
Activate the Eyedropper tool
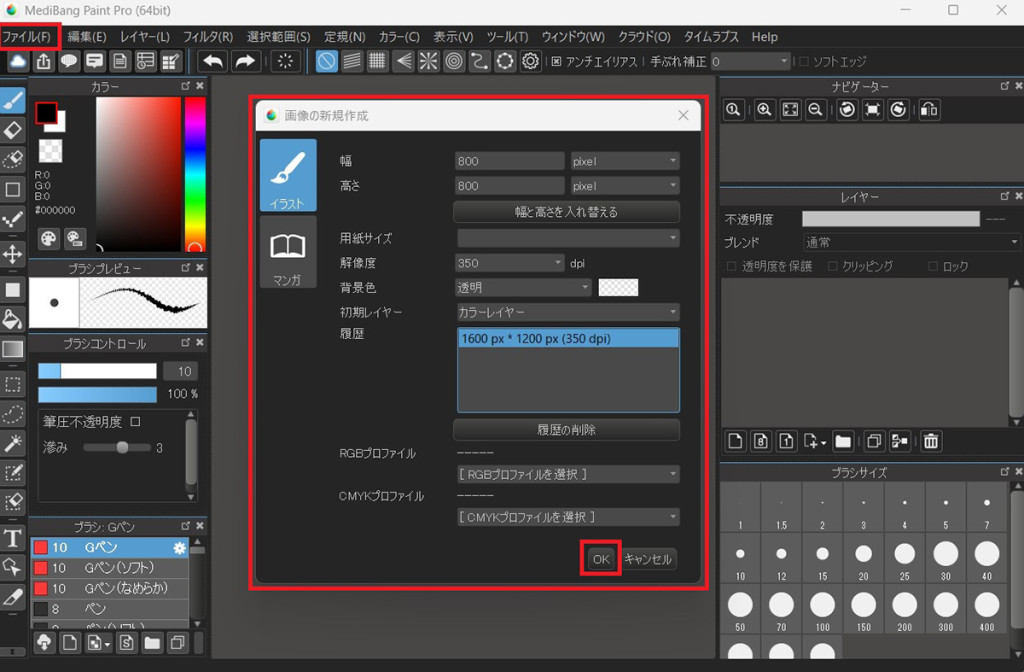pyautogui.click(x=13, y=597)
